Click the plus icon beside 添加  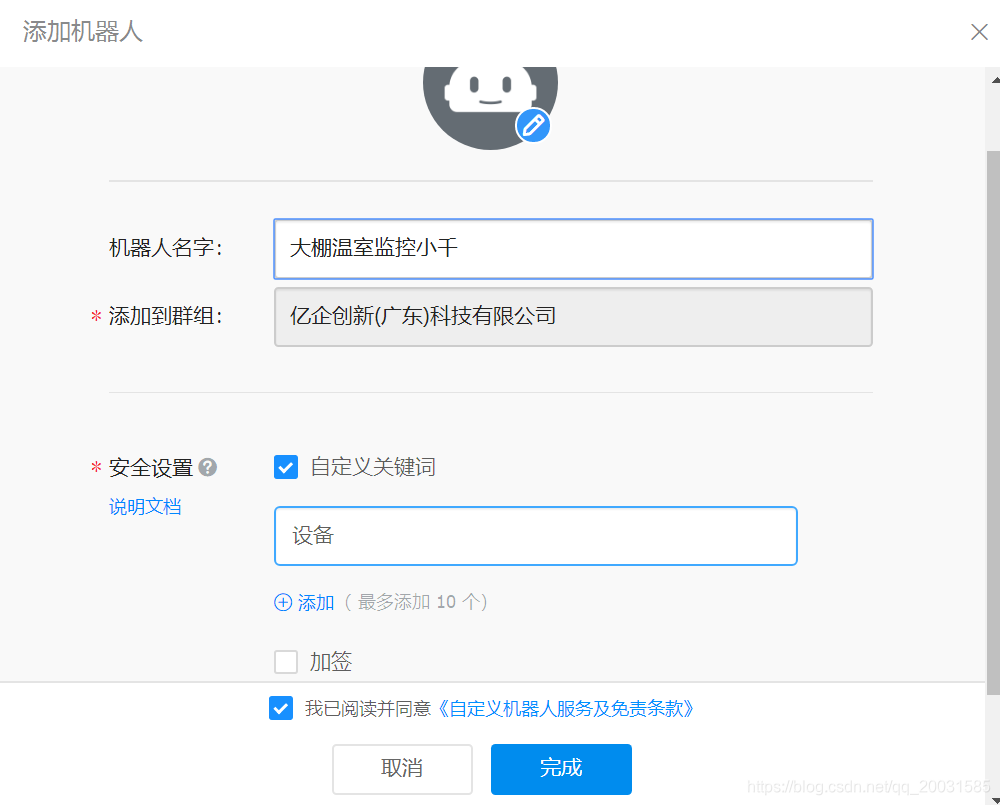coord(283,602)
